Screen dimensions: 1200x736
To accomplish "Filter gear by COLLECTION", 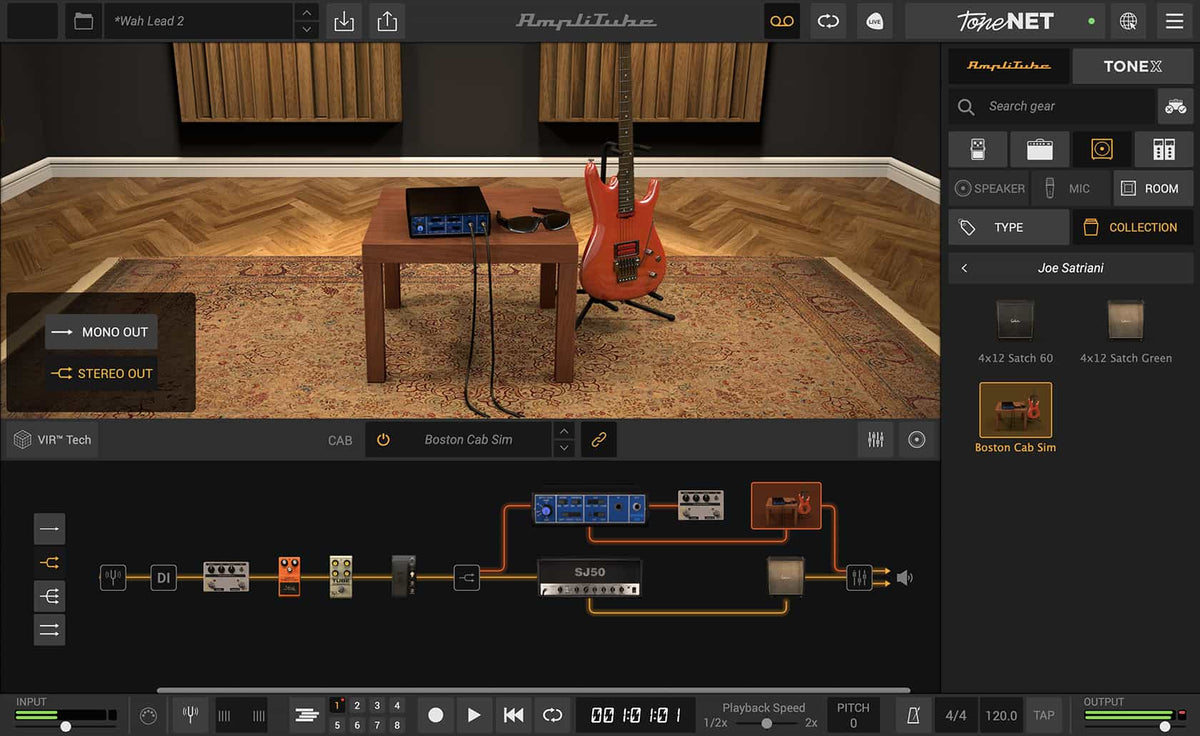I will click(1133, 227).
